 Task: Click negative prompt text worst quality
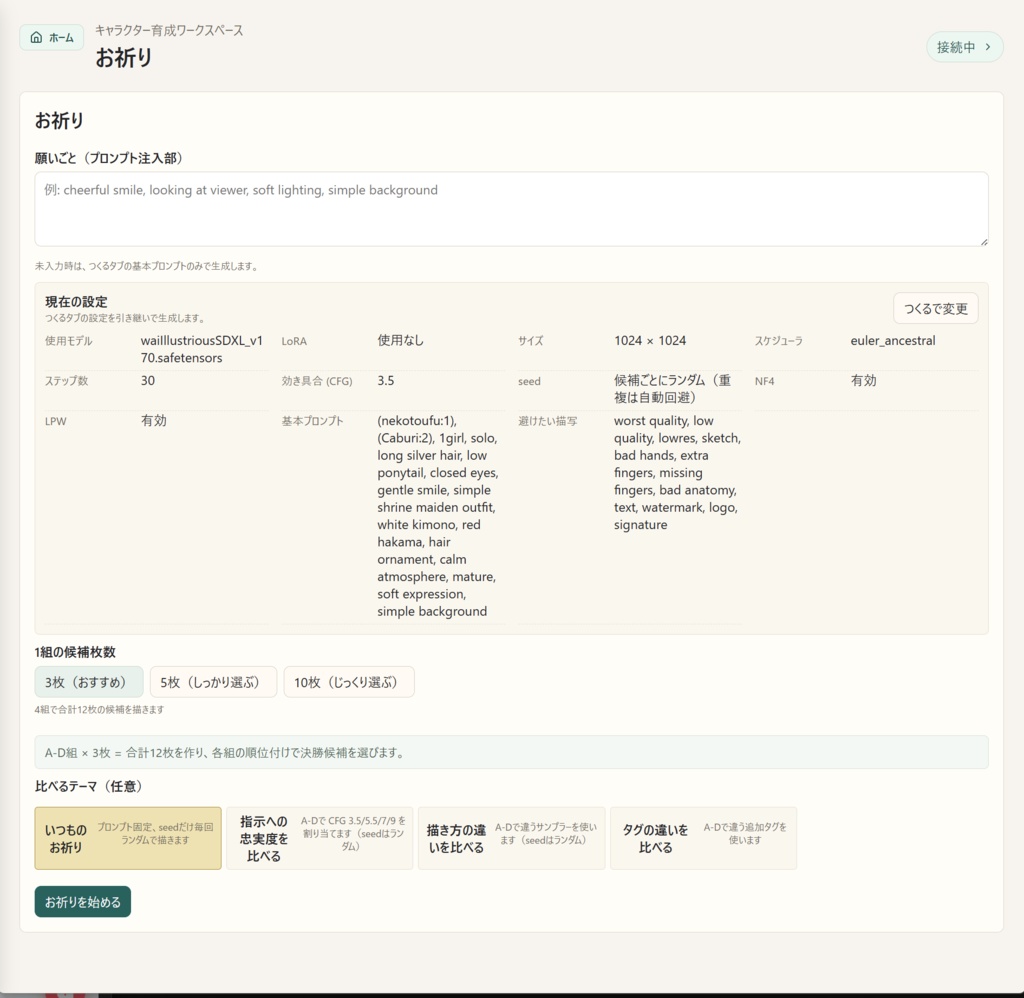tap(677, 473)
